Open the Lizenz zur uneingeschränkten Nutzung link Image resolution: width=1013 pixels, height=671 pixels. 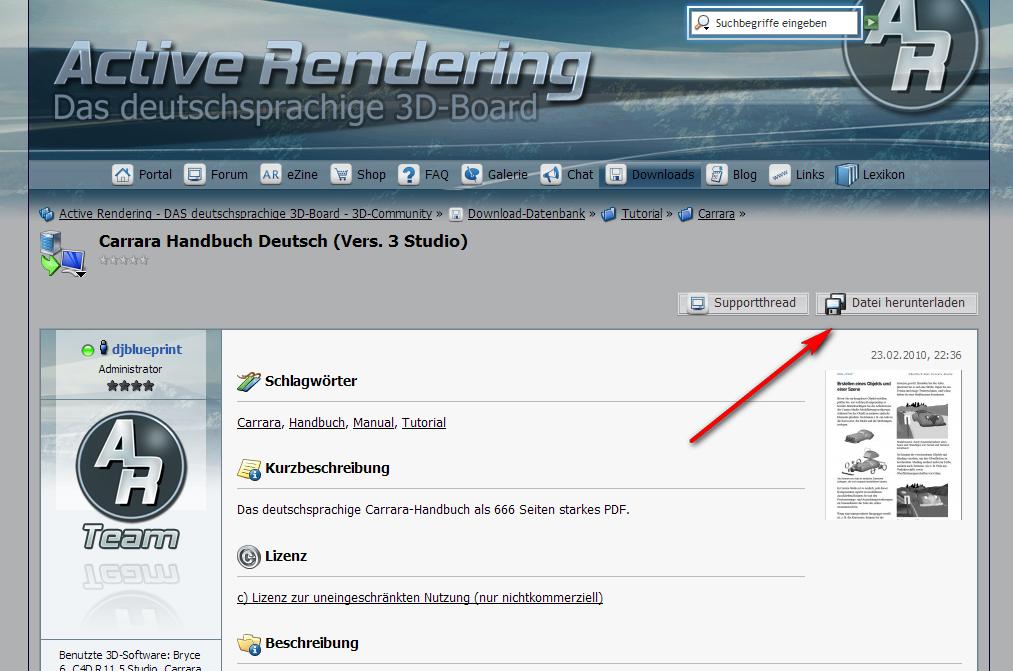420,598
